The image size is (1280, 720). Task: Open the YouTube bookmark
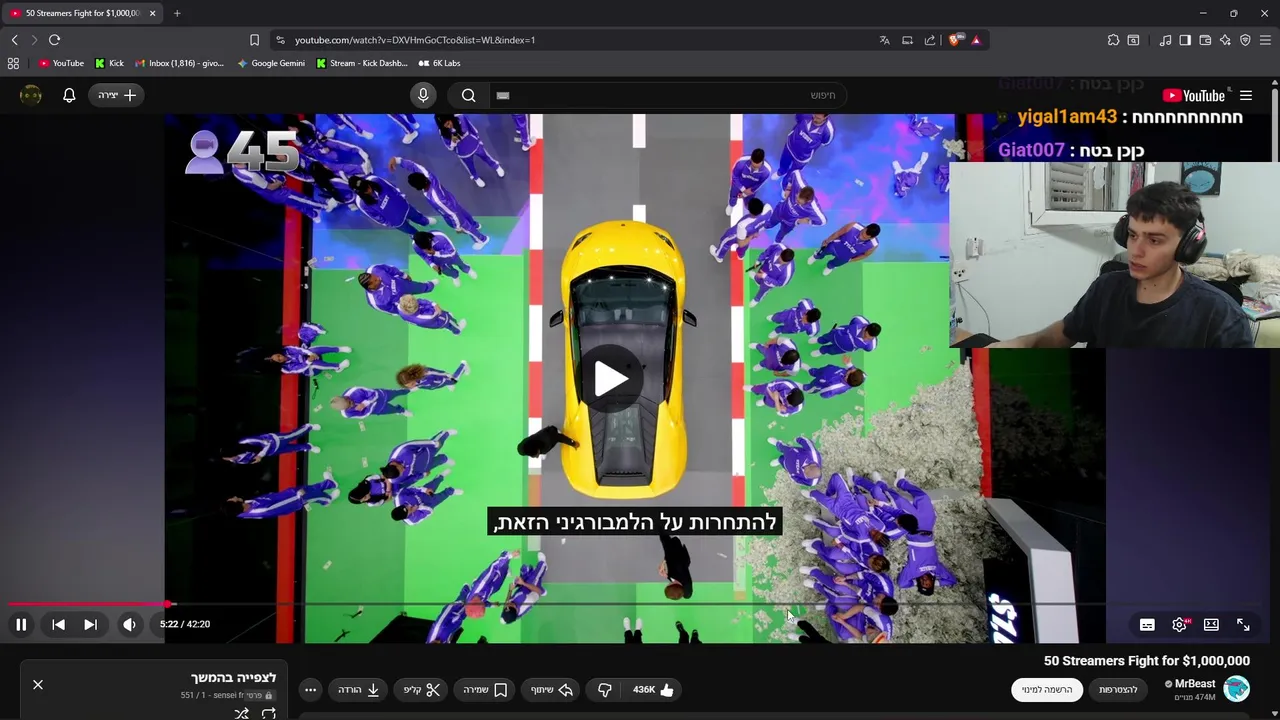[x=61, y=63]
